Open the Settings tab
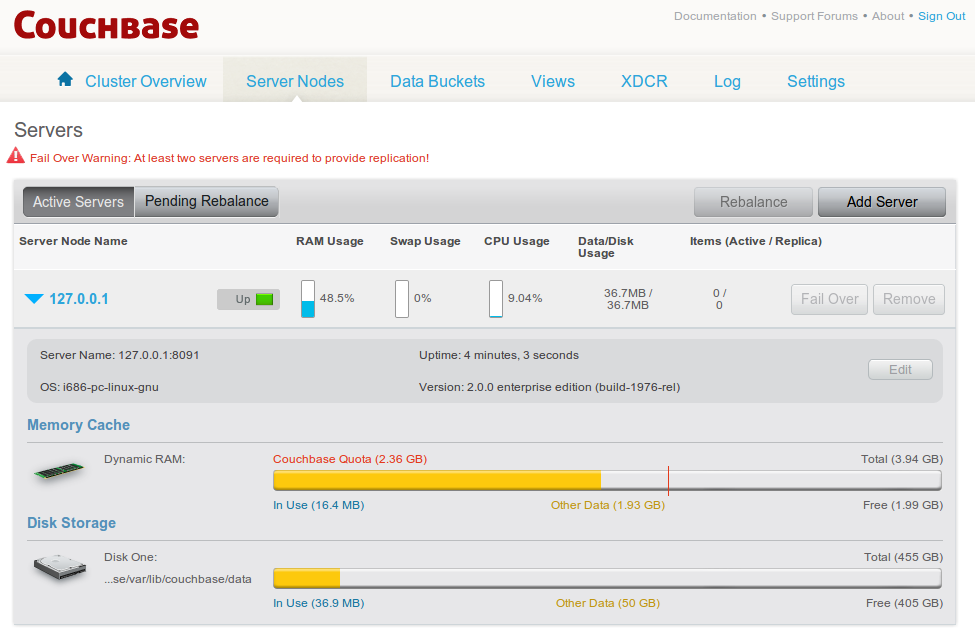The height and width of the screenshot is (637, 975). [x=815, y=81]
